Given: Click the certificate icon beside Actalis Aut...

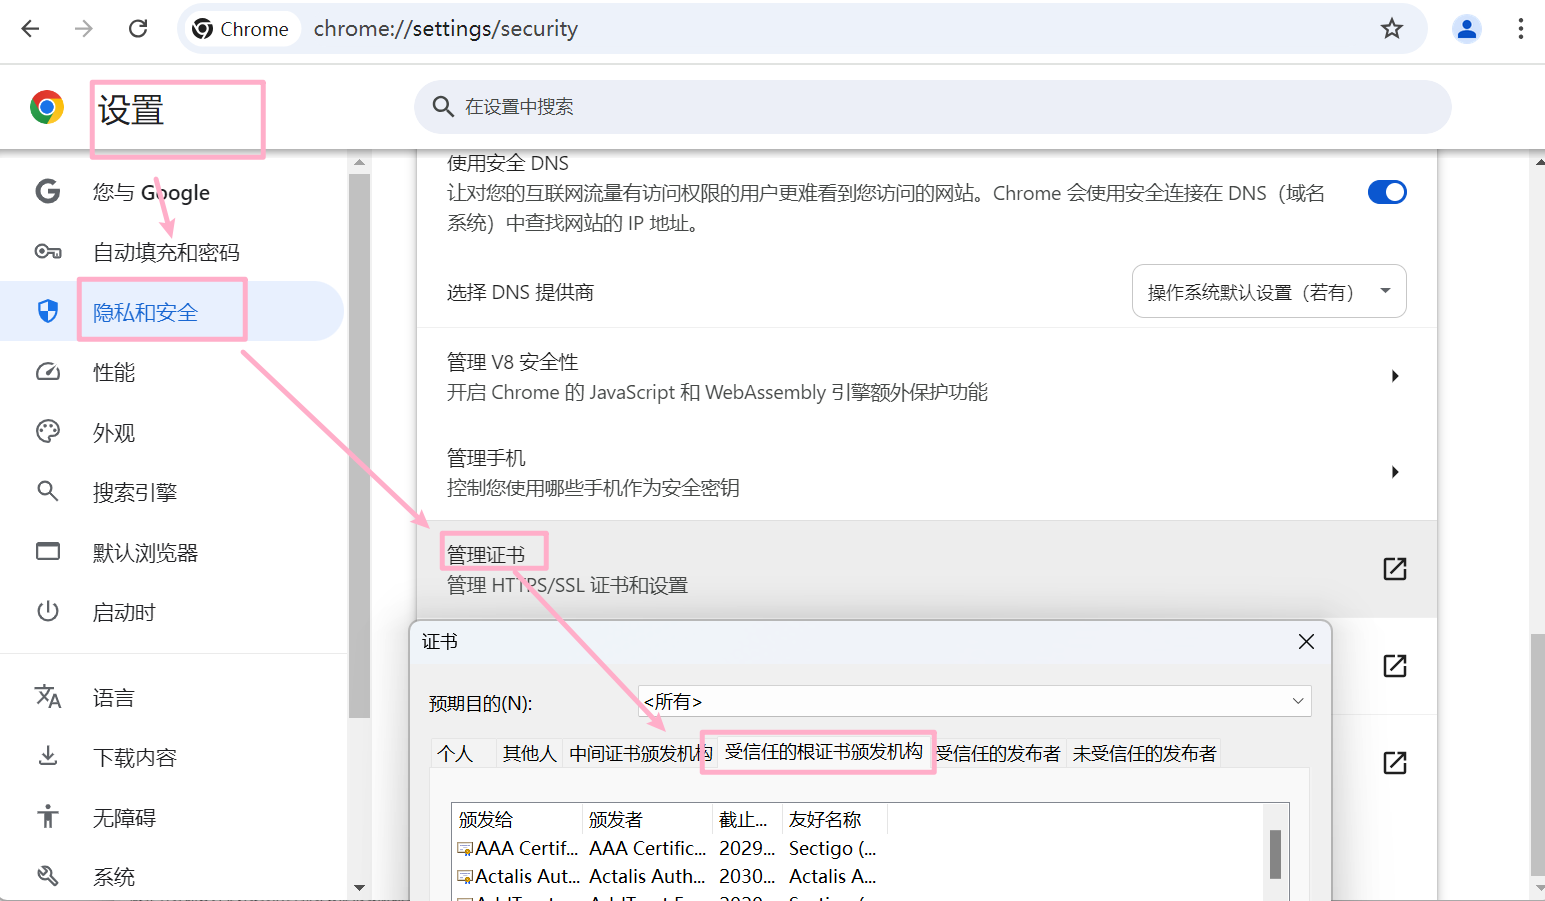Looking at the screenshot, I should pyautogui.click(x=465, y=877).
